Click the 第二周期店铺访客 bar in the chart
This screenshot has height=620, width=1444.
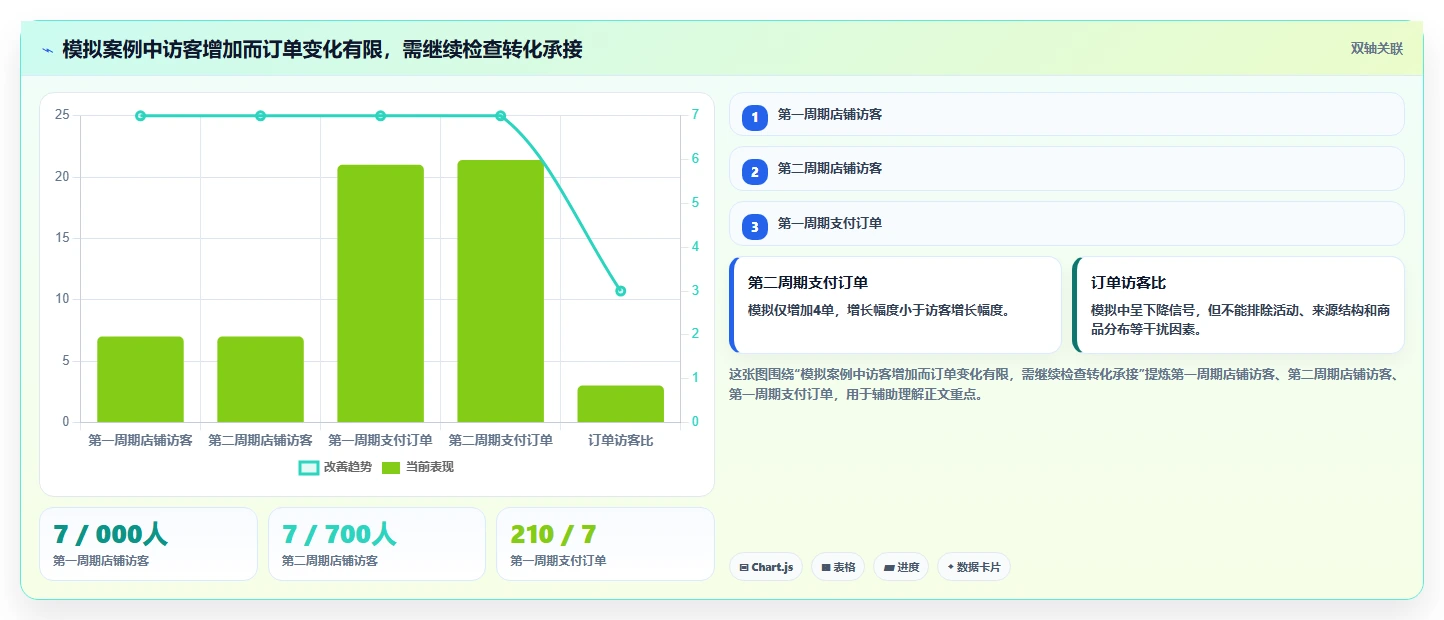(x=260, y=379)
